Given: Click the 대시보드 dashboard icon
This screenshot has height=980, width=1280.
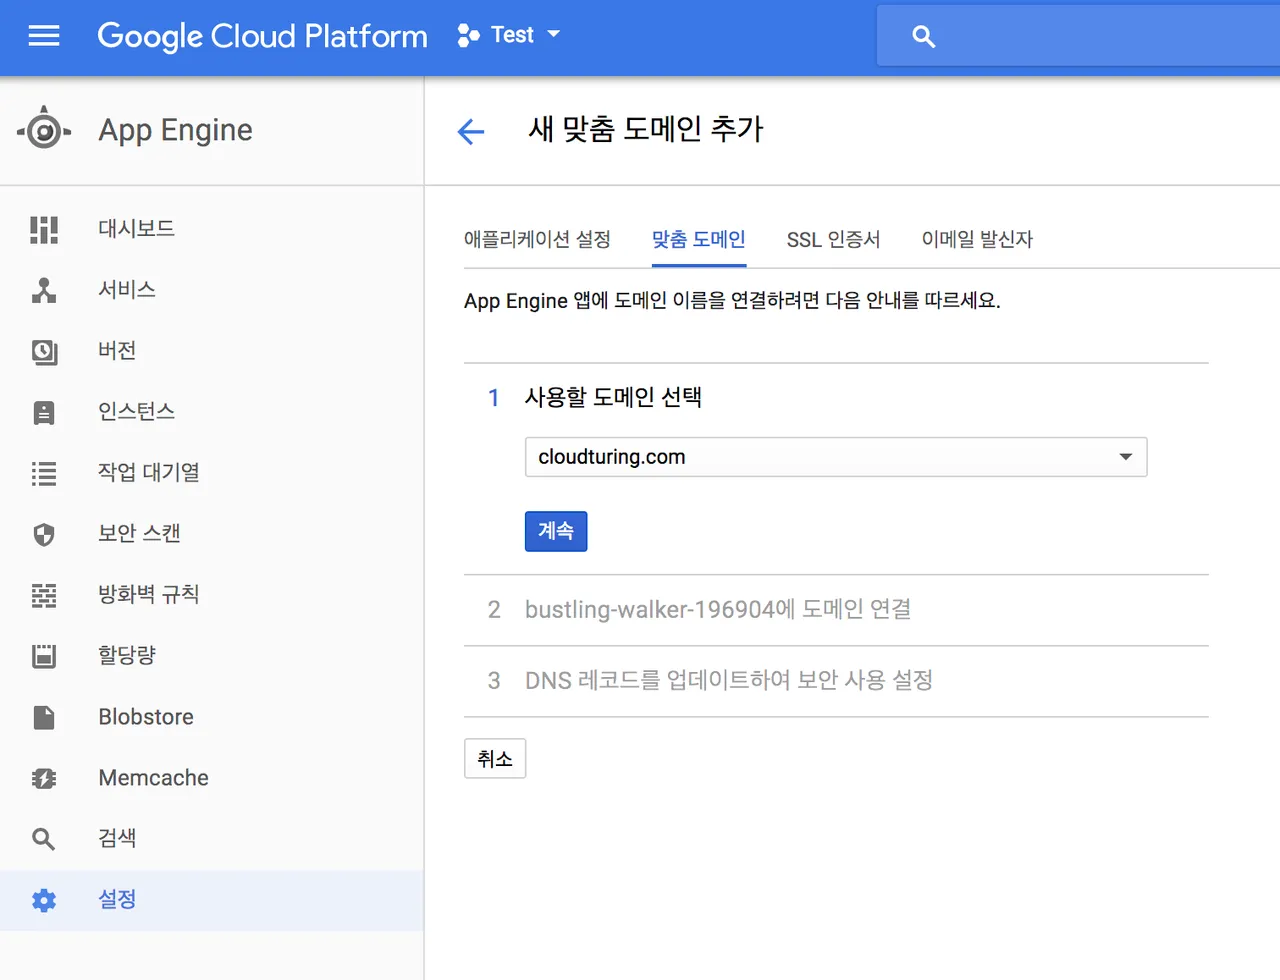Looking at the screenshot, I should (44, 229).
